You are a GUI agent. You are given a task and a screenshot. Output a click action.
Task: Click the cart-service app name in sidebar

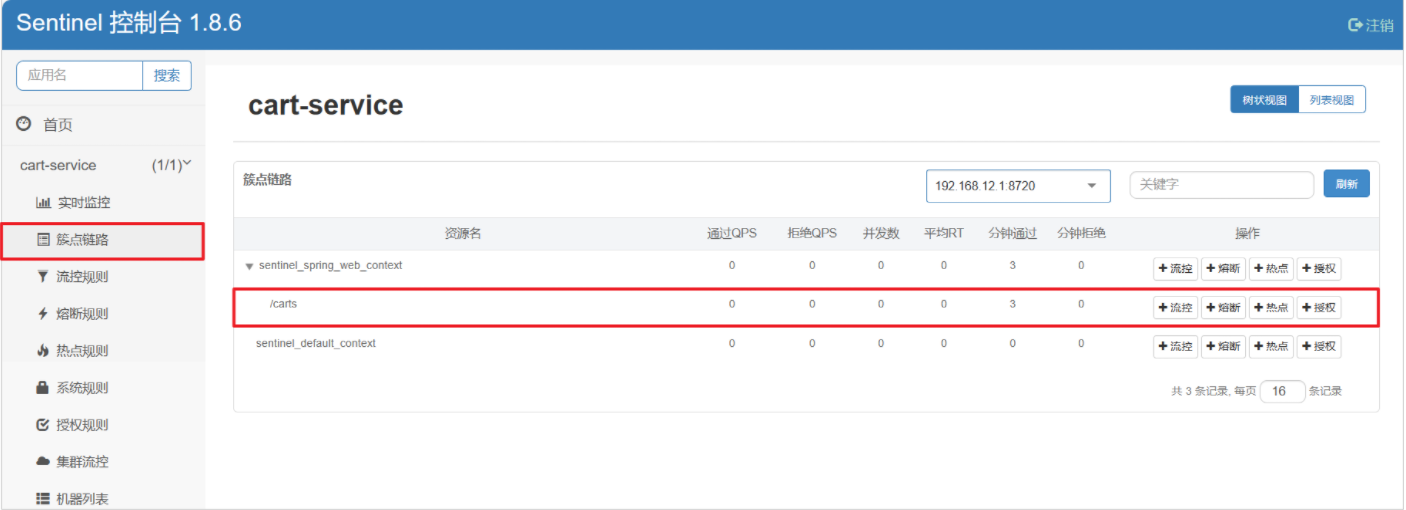click(x=58, y=165)
